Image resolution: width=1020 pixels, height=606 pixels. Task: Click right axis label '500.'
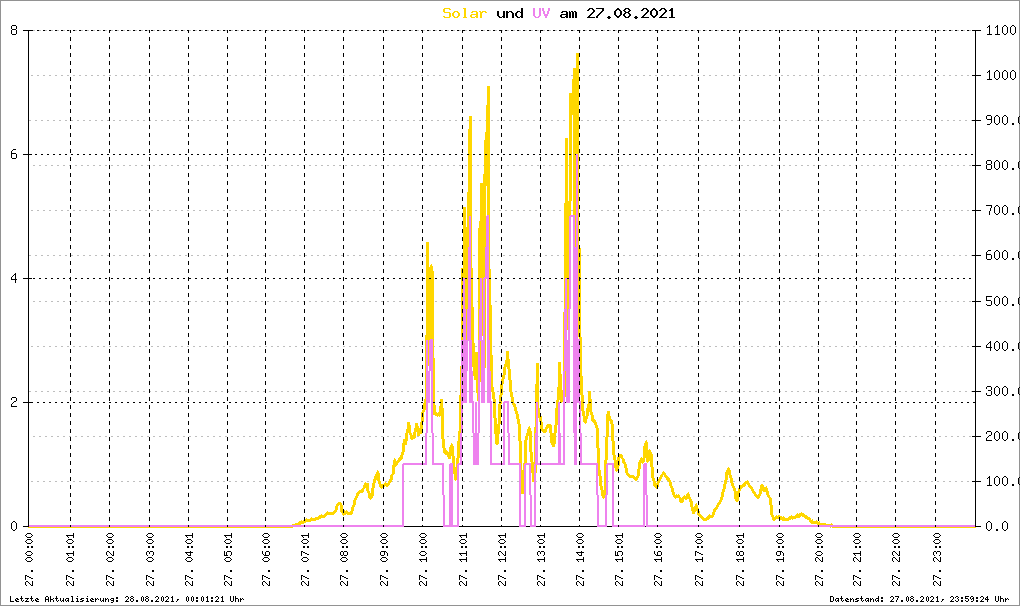coord(1001,301)
